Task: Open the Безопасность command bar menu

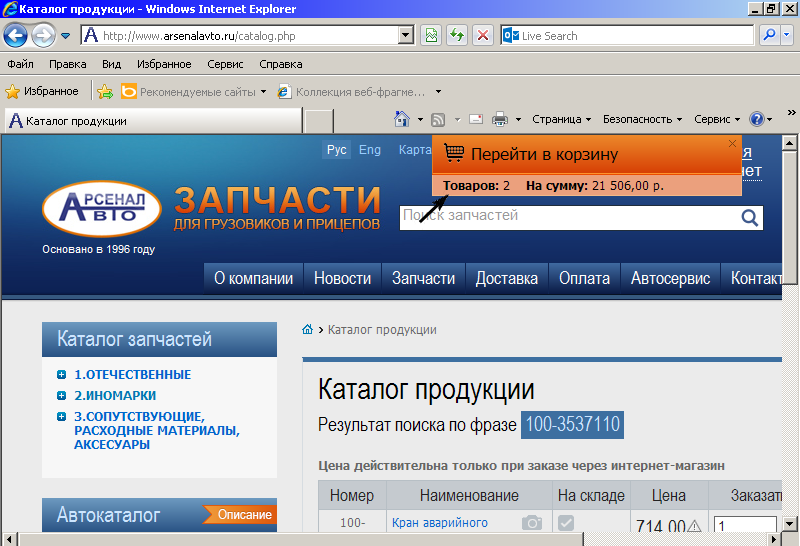Action: tap(642, 119)
